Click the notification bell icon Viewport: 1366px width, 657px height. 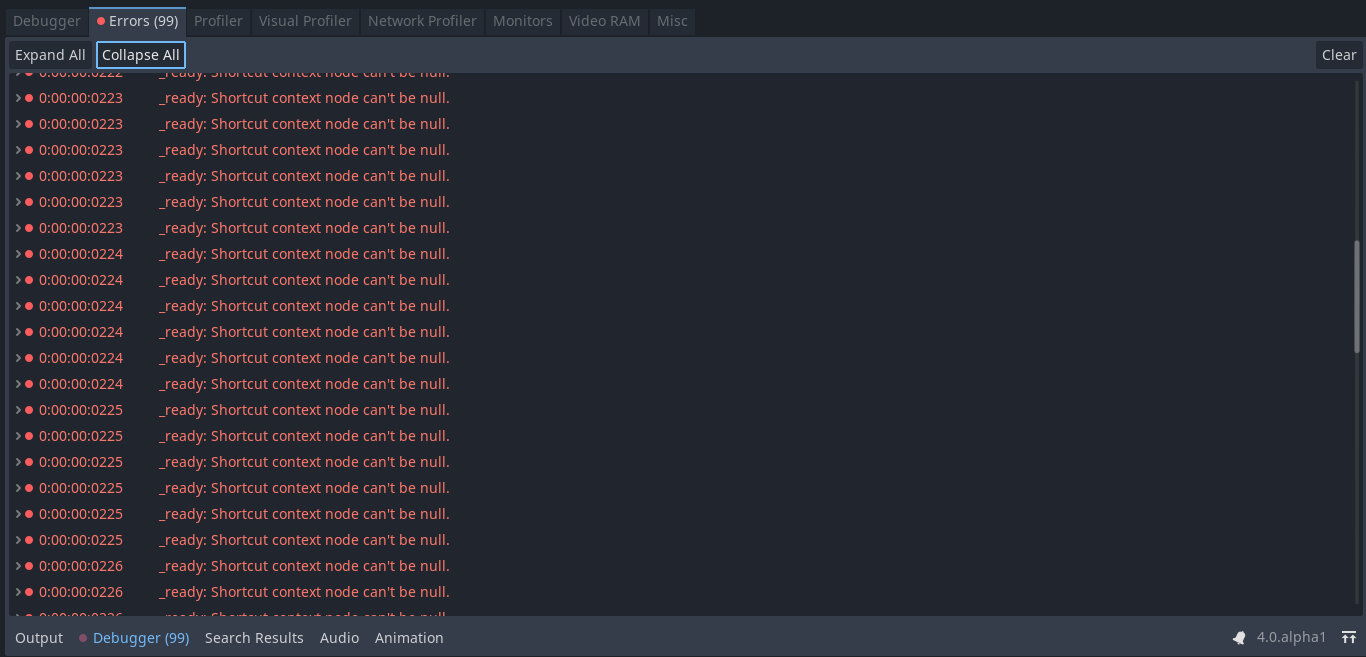(1239, 637)
